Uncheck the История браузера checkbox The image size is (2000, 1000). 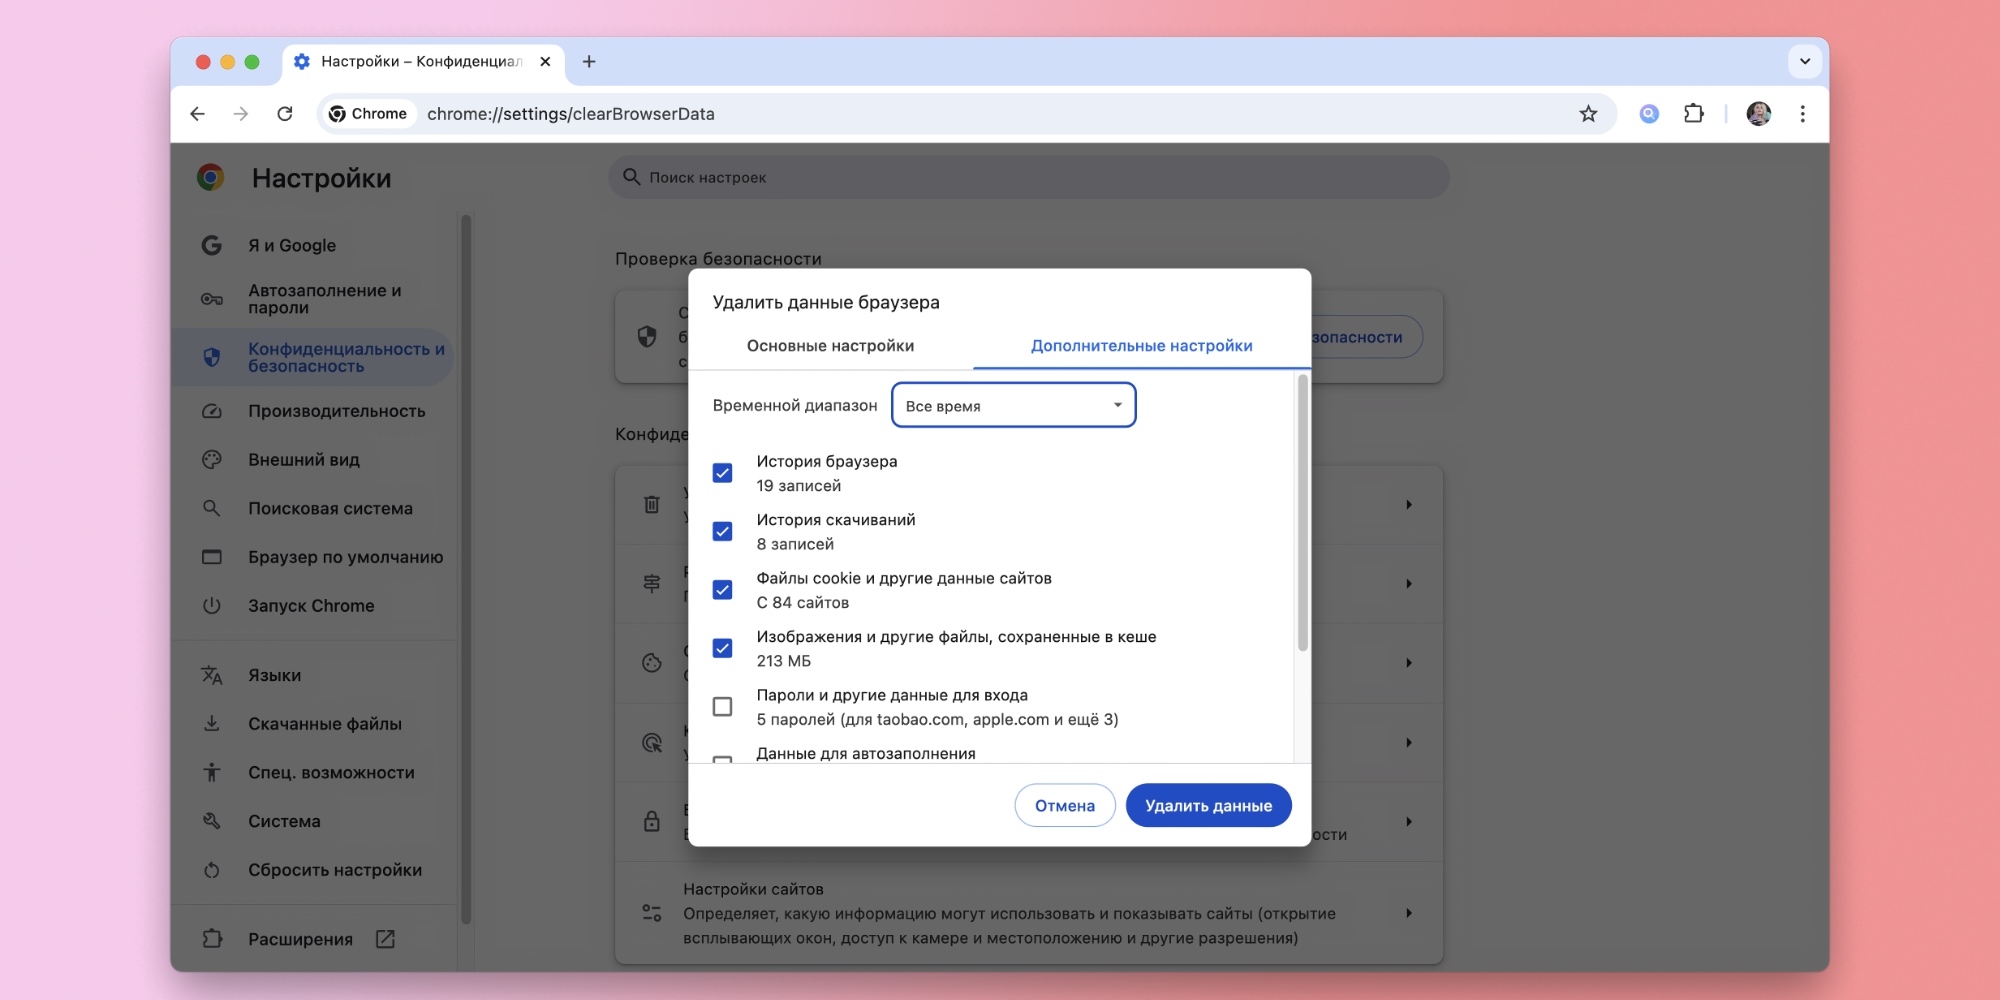coord(722,473)
